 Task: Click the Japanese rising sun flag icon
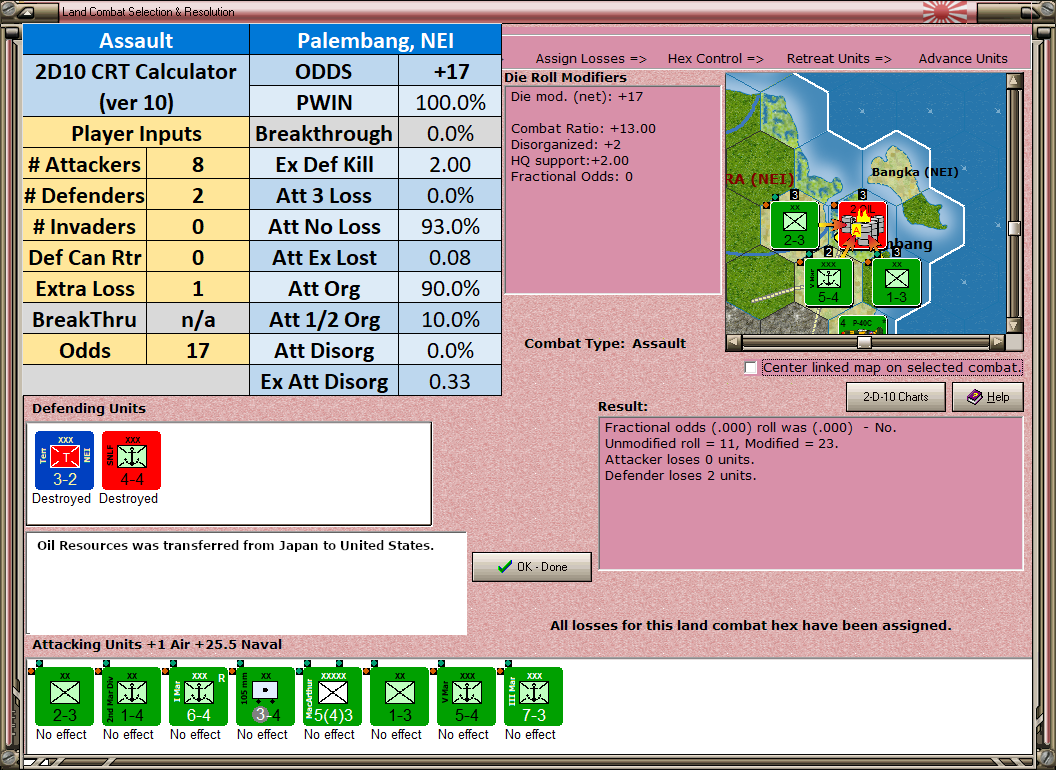click(944, 11)
